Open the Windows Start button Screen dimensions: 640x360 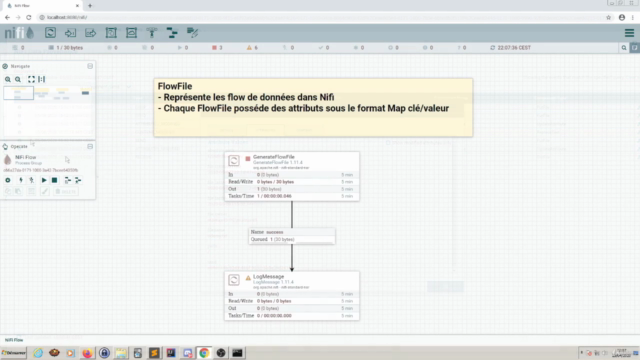click(x=14, y=353)
